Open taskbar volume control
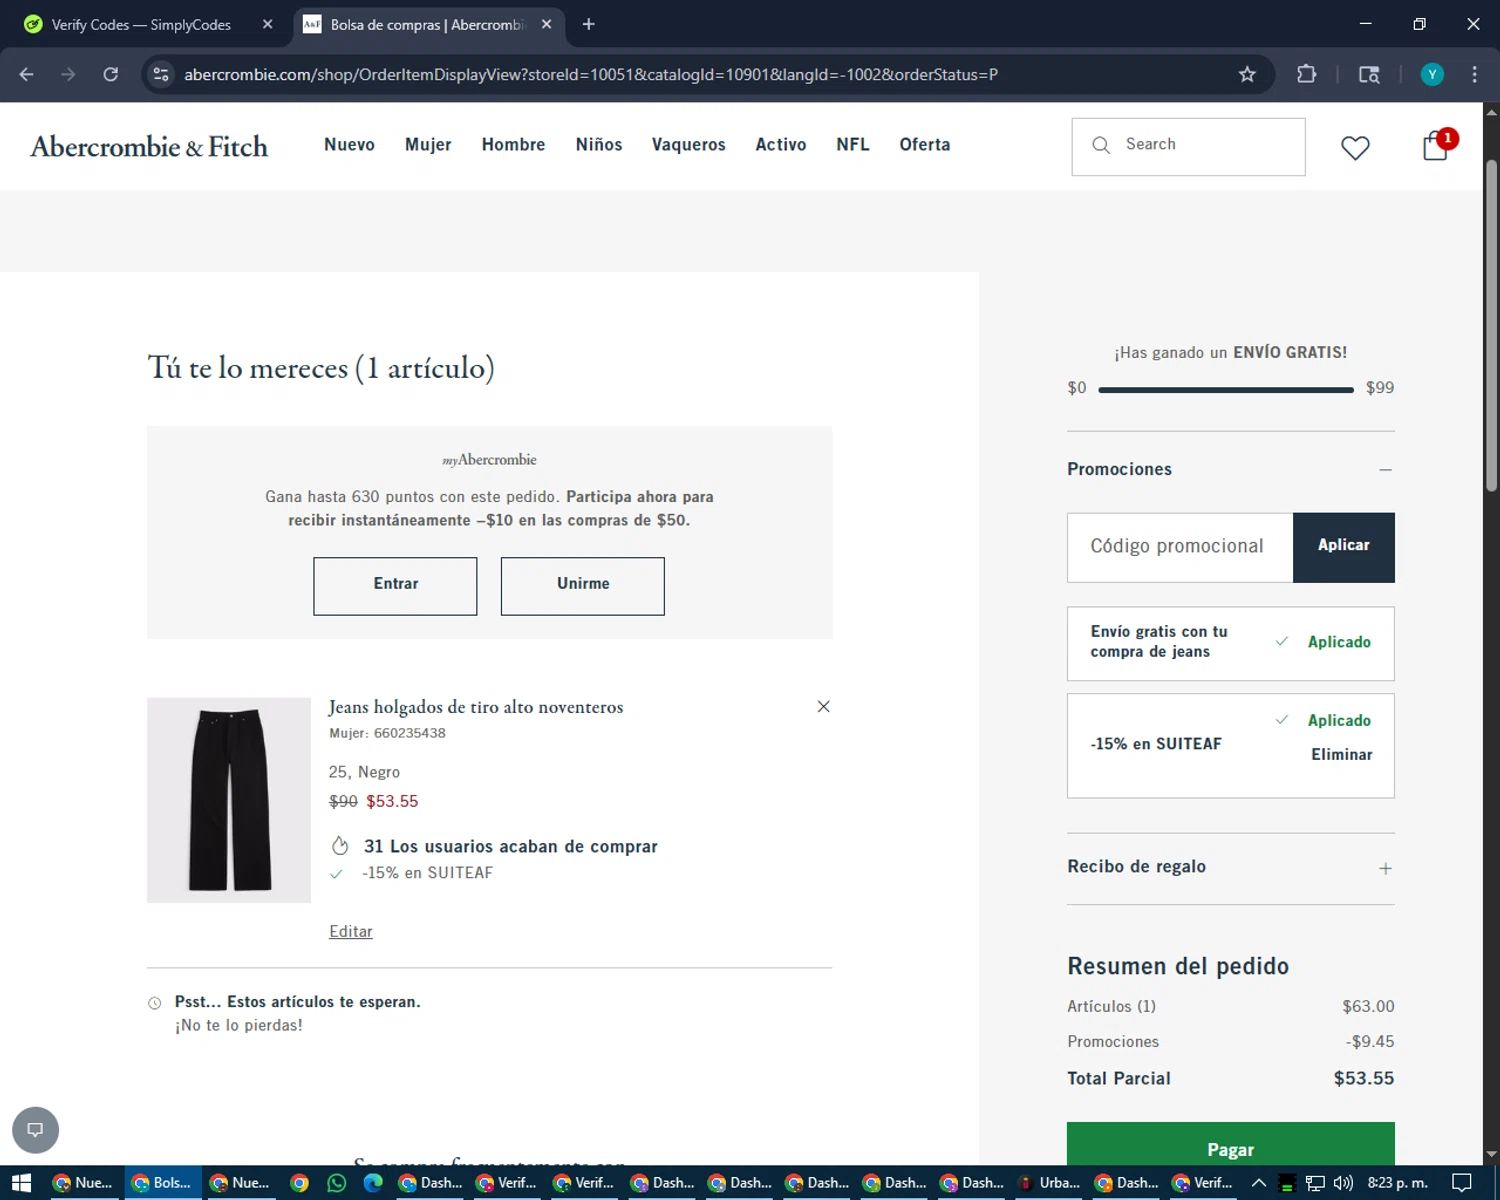 coord(1343,1183)
